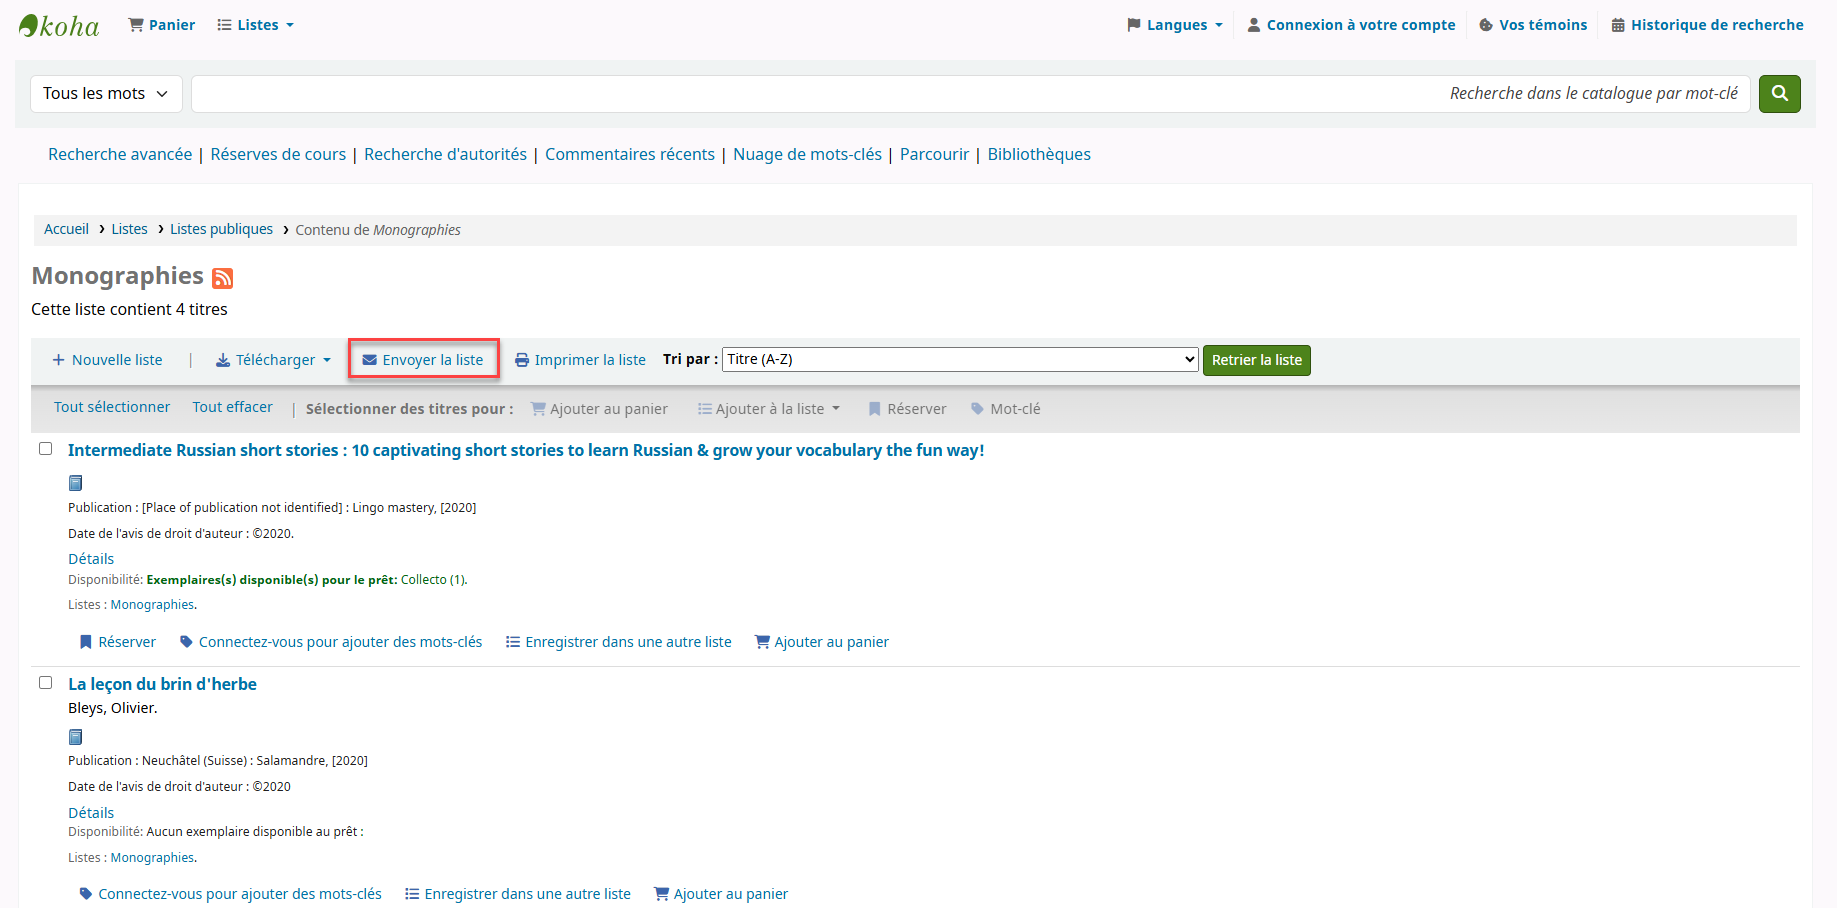Click Tout sélectionner to select all titles
The width and height of the screenshot is (1837, 908).
tap(112, 407)
